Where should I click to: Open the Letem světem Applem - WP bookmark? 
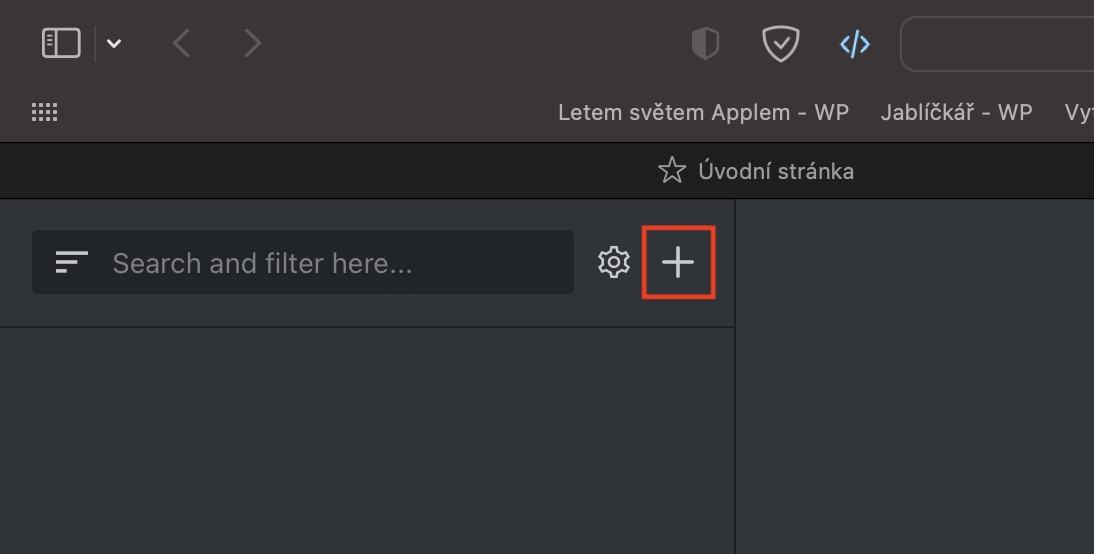703,112
